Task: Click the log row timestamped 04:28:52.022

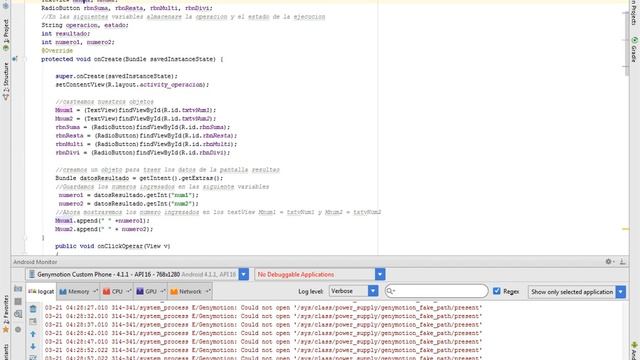Action: [x=263, y=350]
